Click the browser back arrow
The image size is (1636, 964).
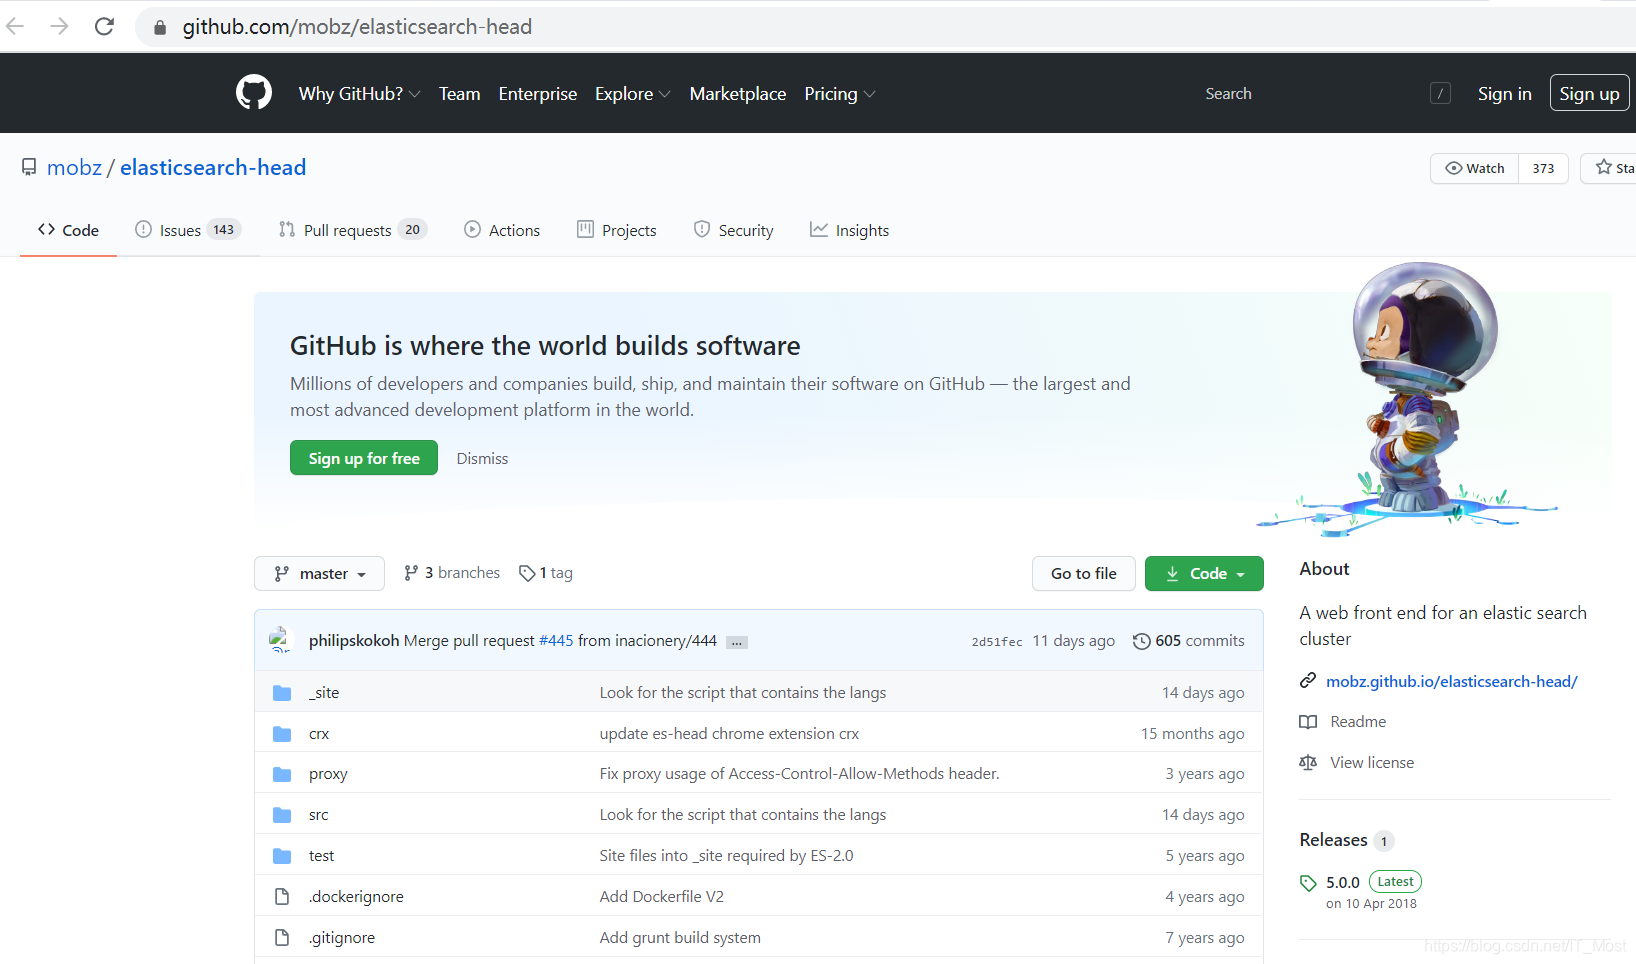click(15, 27)
